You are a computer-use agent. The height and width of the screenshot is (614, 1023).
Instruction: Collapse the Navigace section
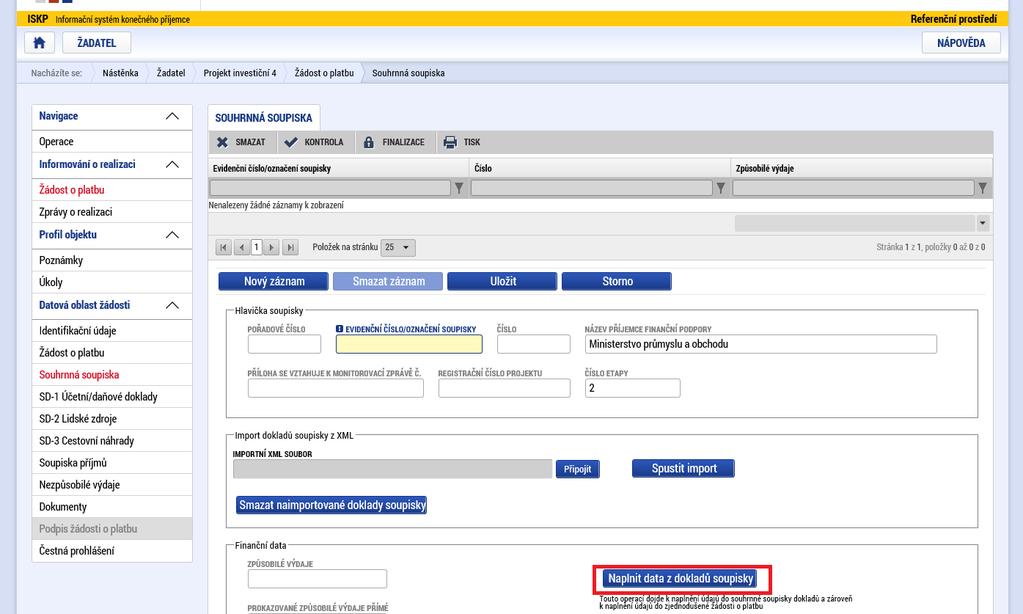pyautogui.click(x=172, y=116)
